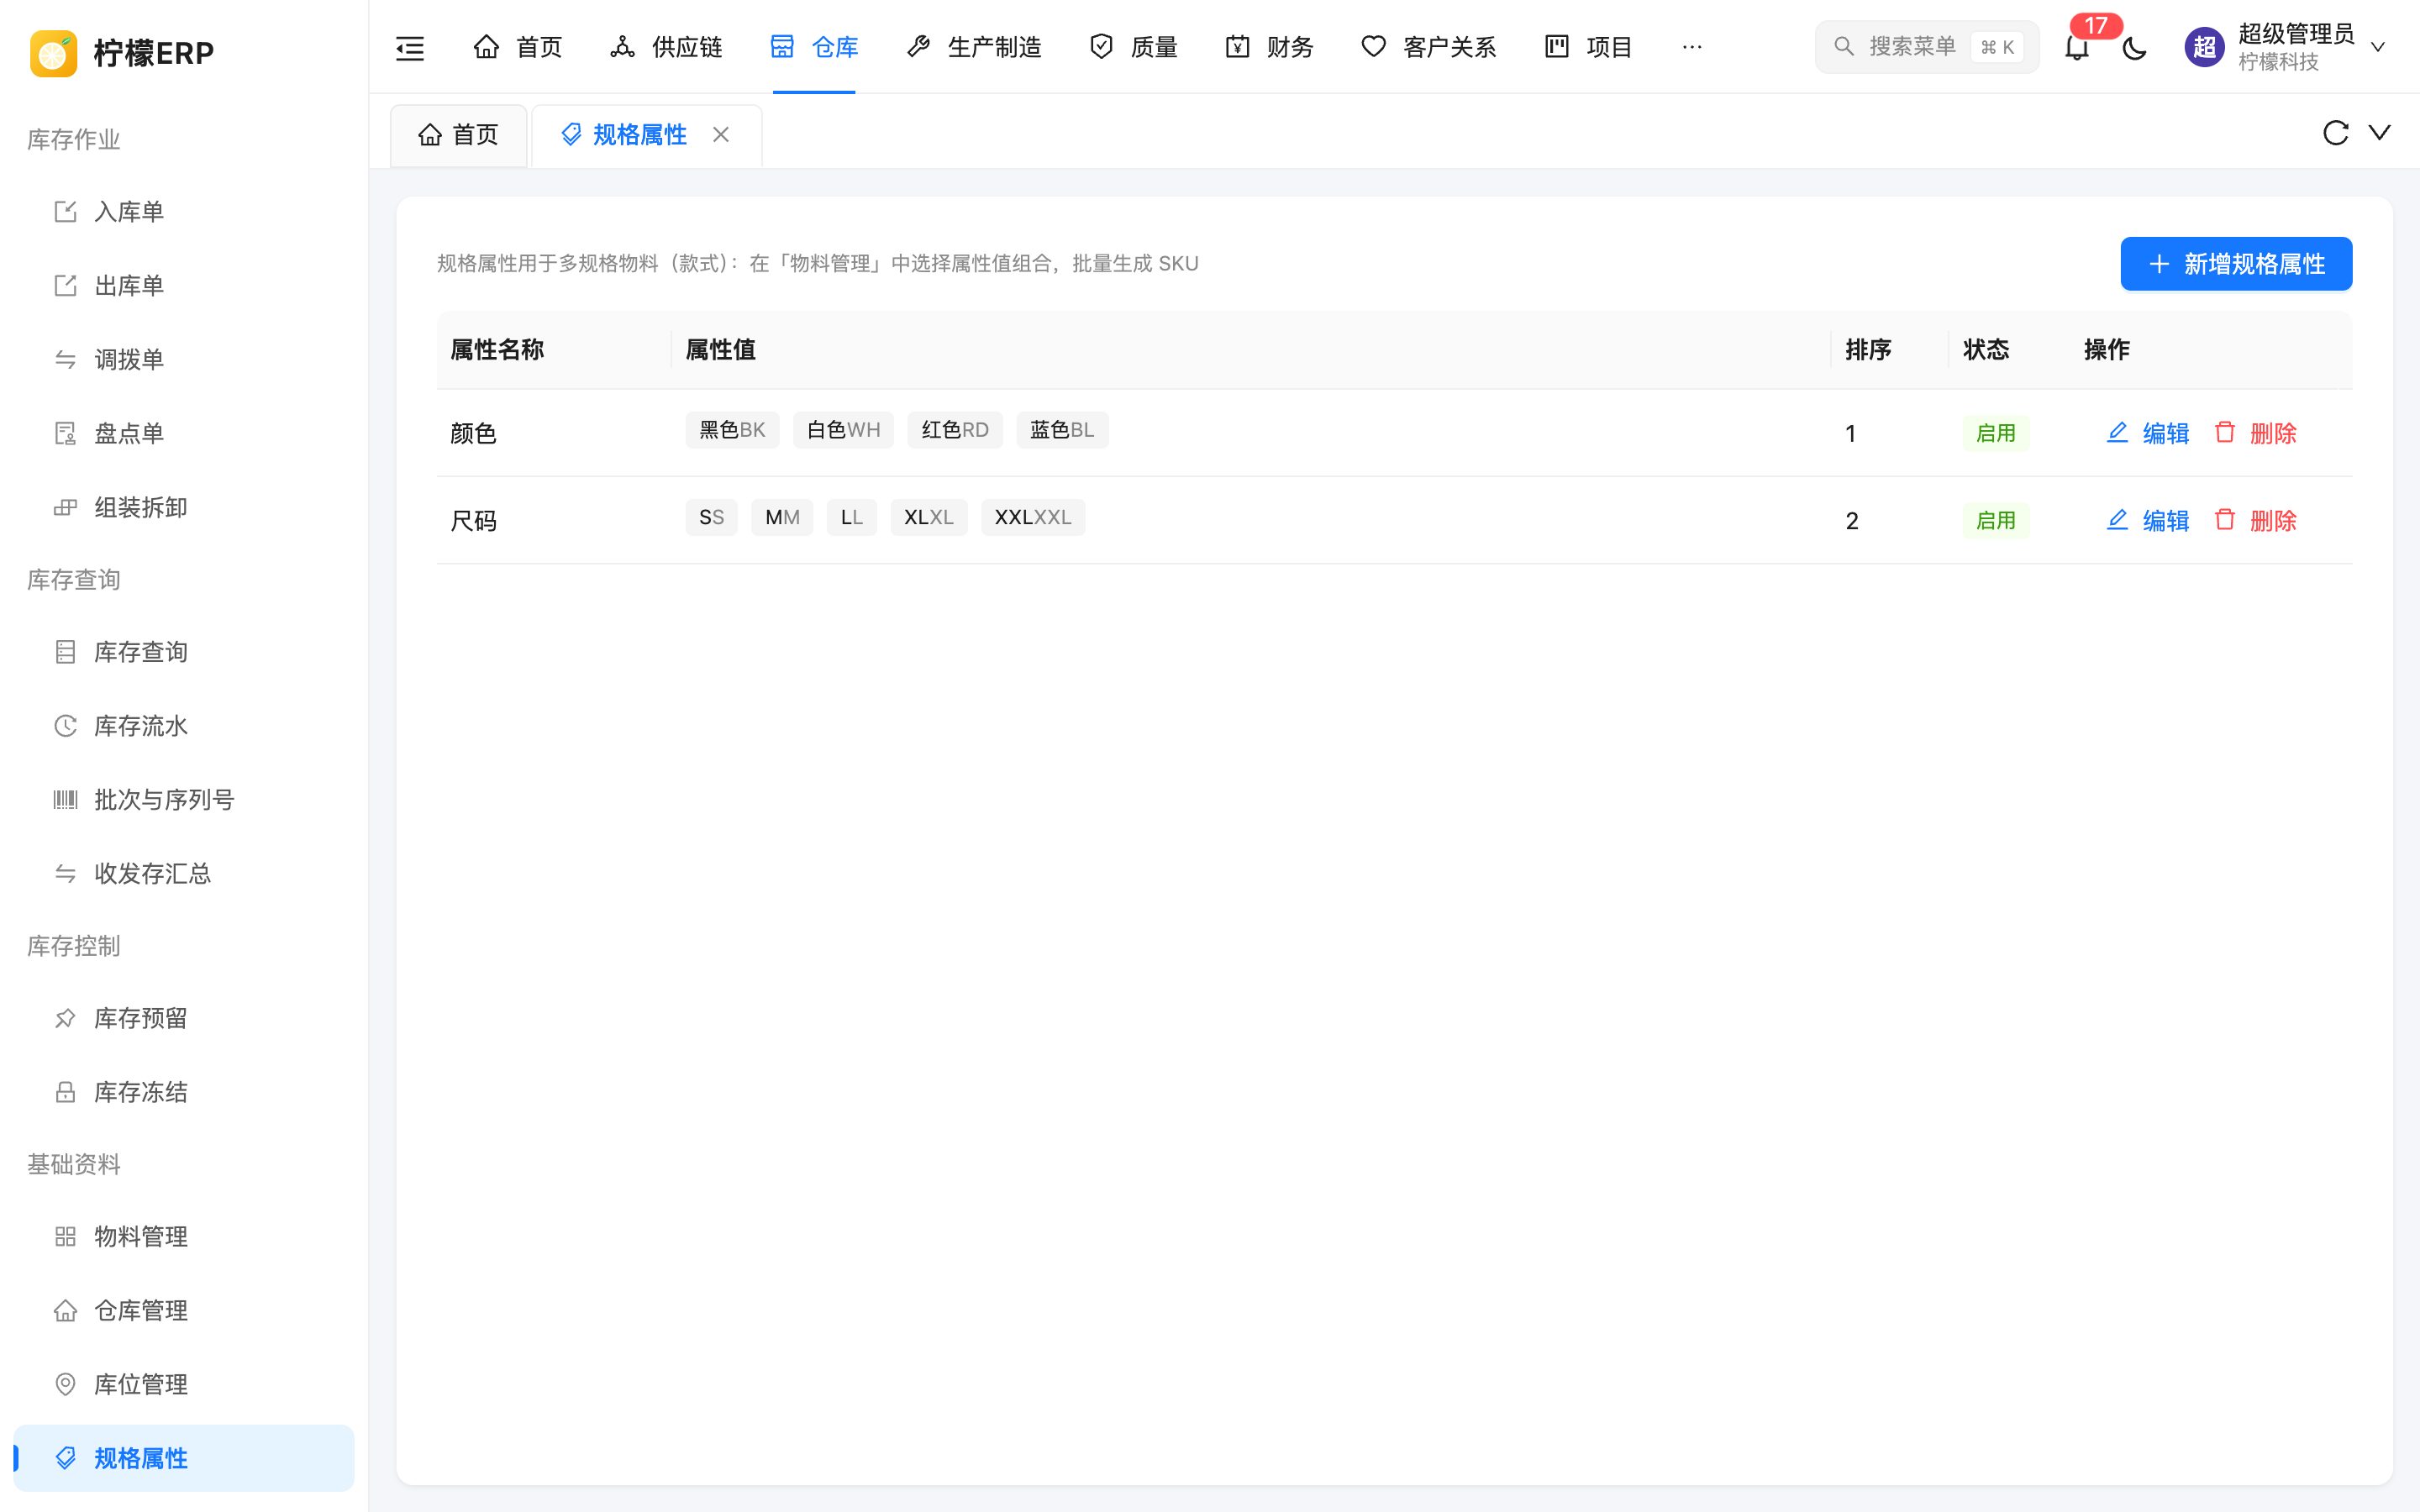
Task: Open 批次与序列号 in the sidebar
Action: 184,800
